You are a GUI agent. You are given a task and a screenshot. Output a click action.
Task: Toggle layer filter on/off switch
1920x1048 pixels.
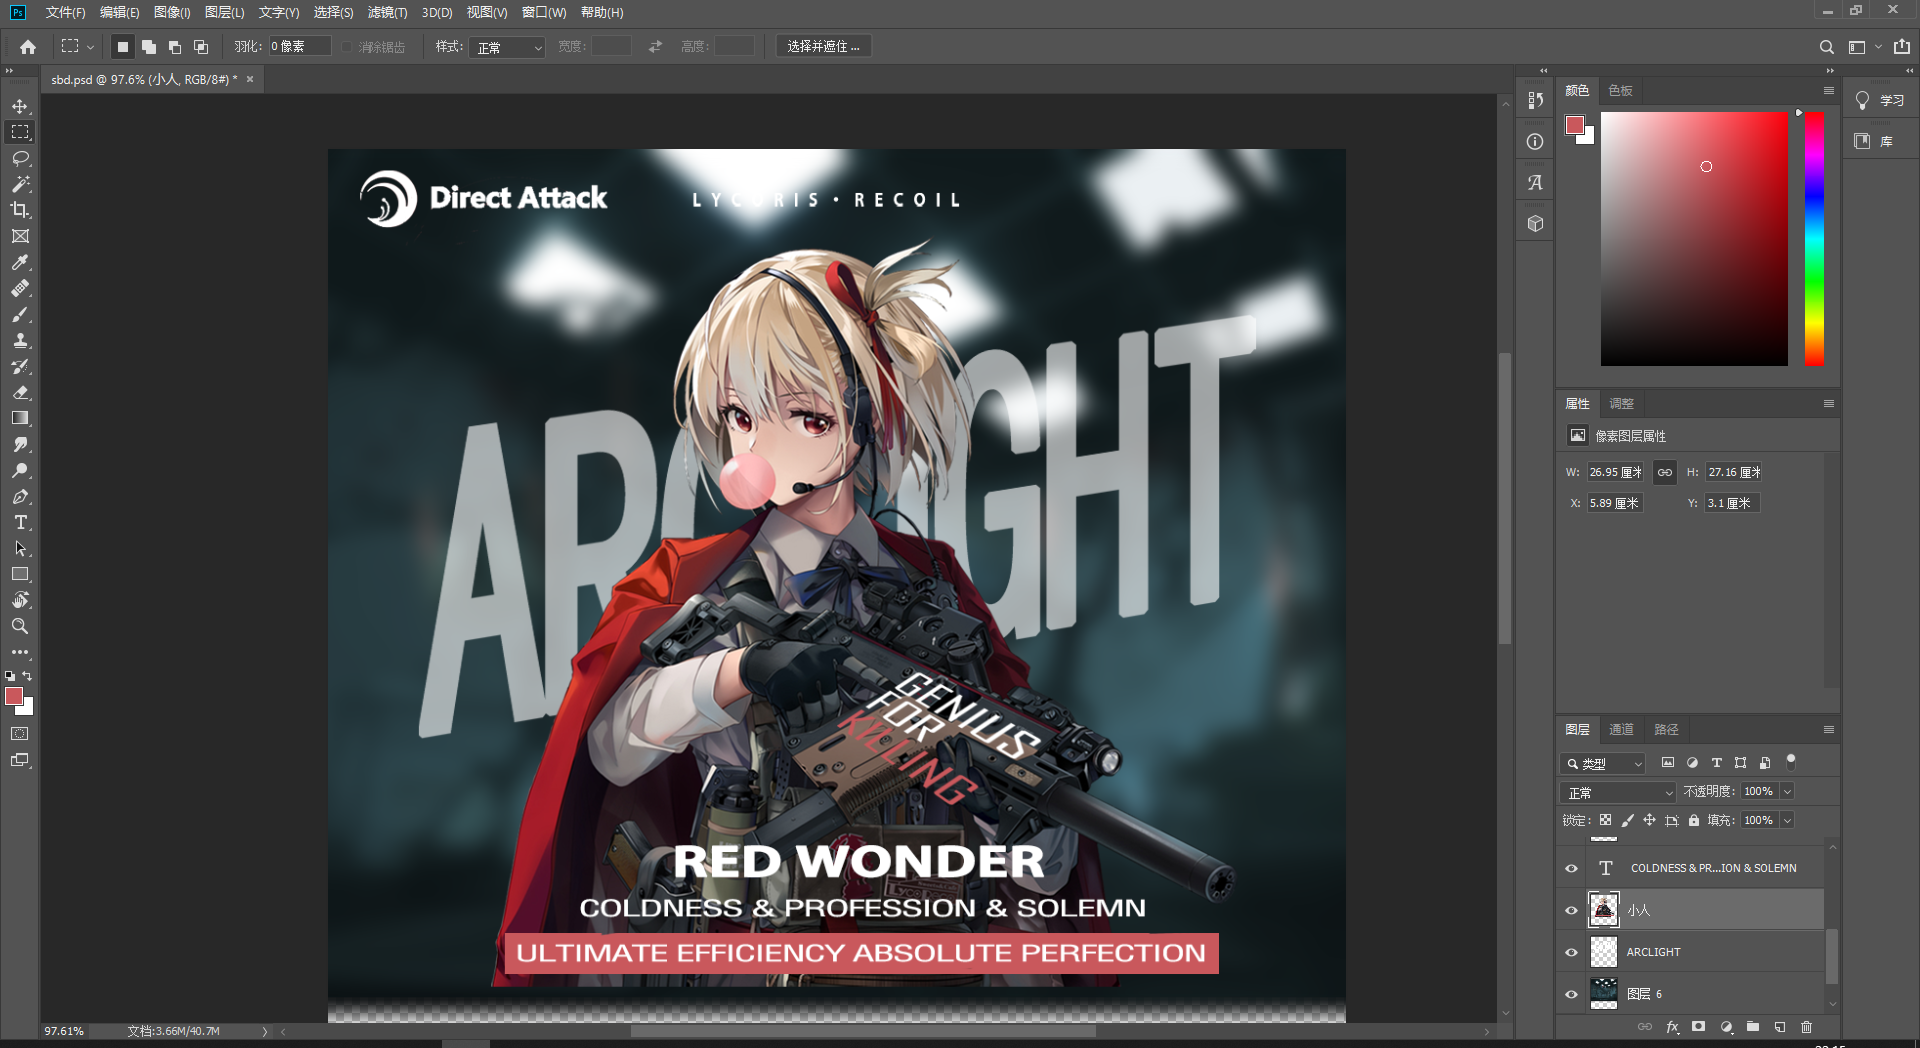(x=1791, y=761)
